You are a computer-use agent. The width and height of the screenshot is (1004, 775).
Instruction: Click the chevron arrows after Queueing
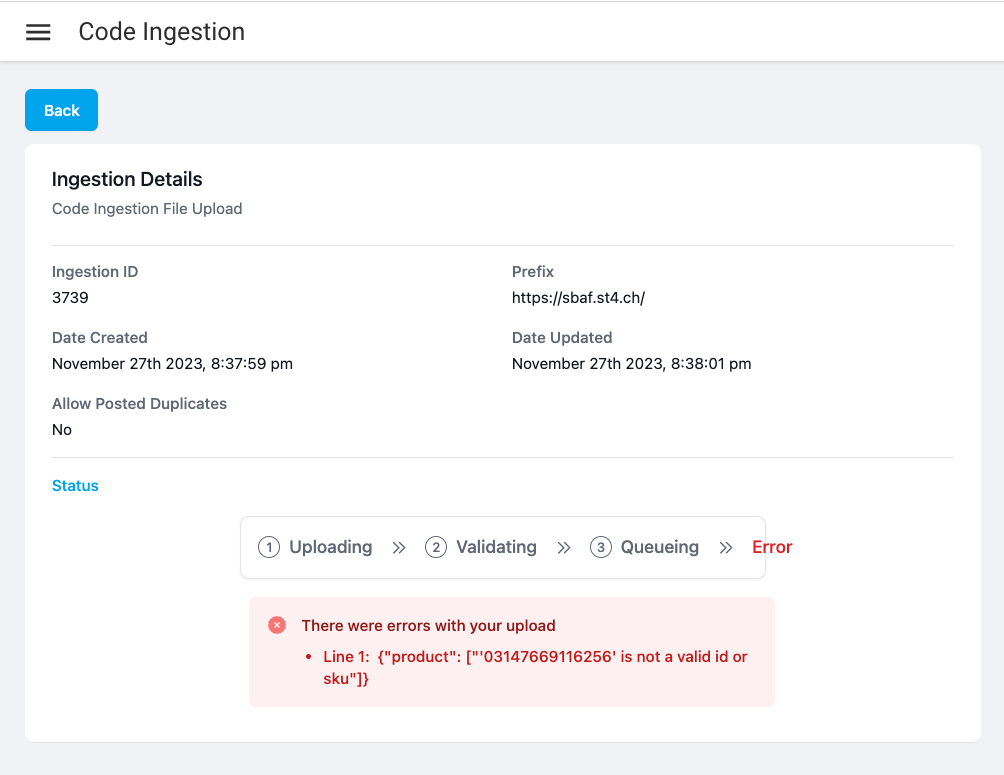pyautogui.click(x=726, y=548)
